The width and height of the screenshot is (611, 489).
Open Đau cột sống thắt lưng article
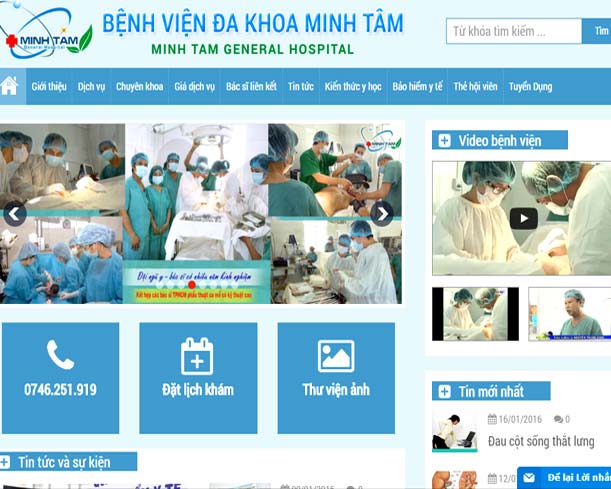(541, 441)
